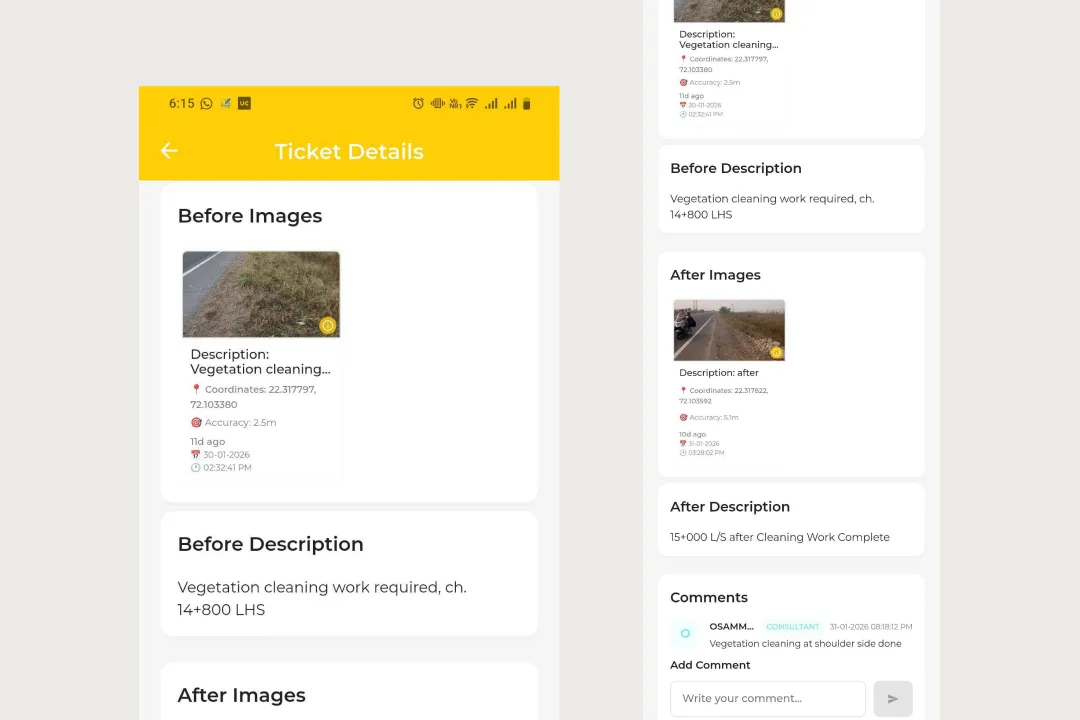
Task: Click the coordinates pin icon under Before image
Action: pyautogui.click(x=196, y=389)
